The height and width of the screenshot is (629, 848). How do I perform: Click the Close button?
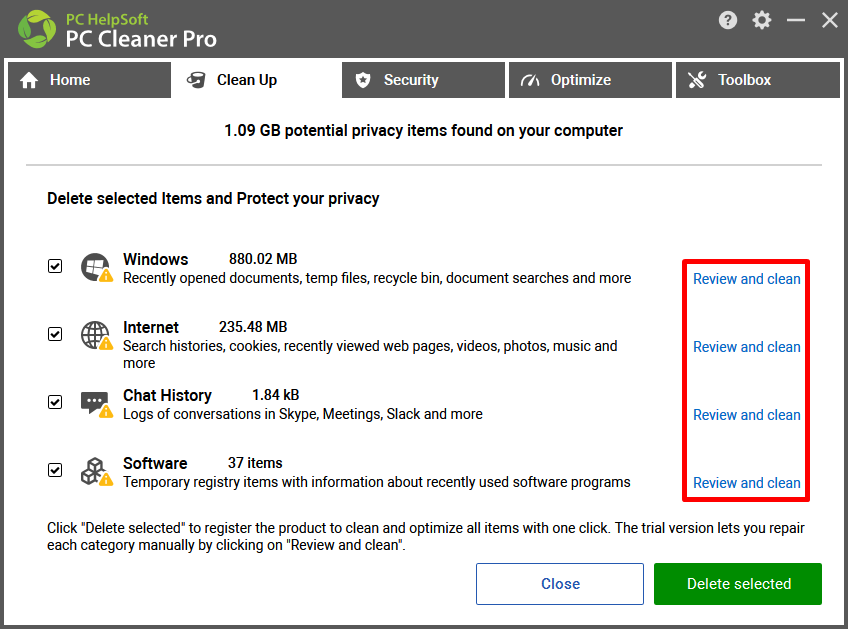tap(560, 584)
